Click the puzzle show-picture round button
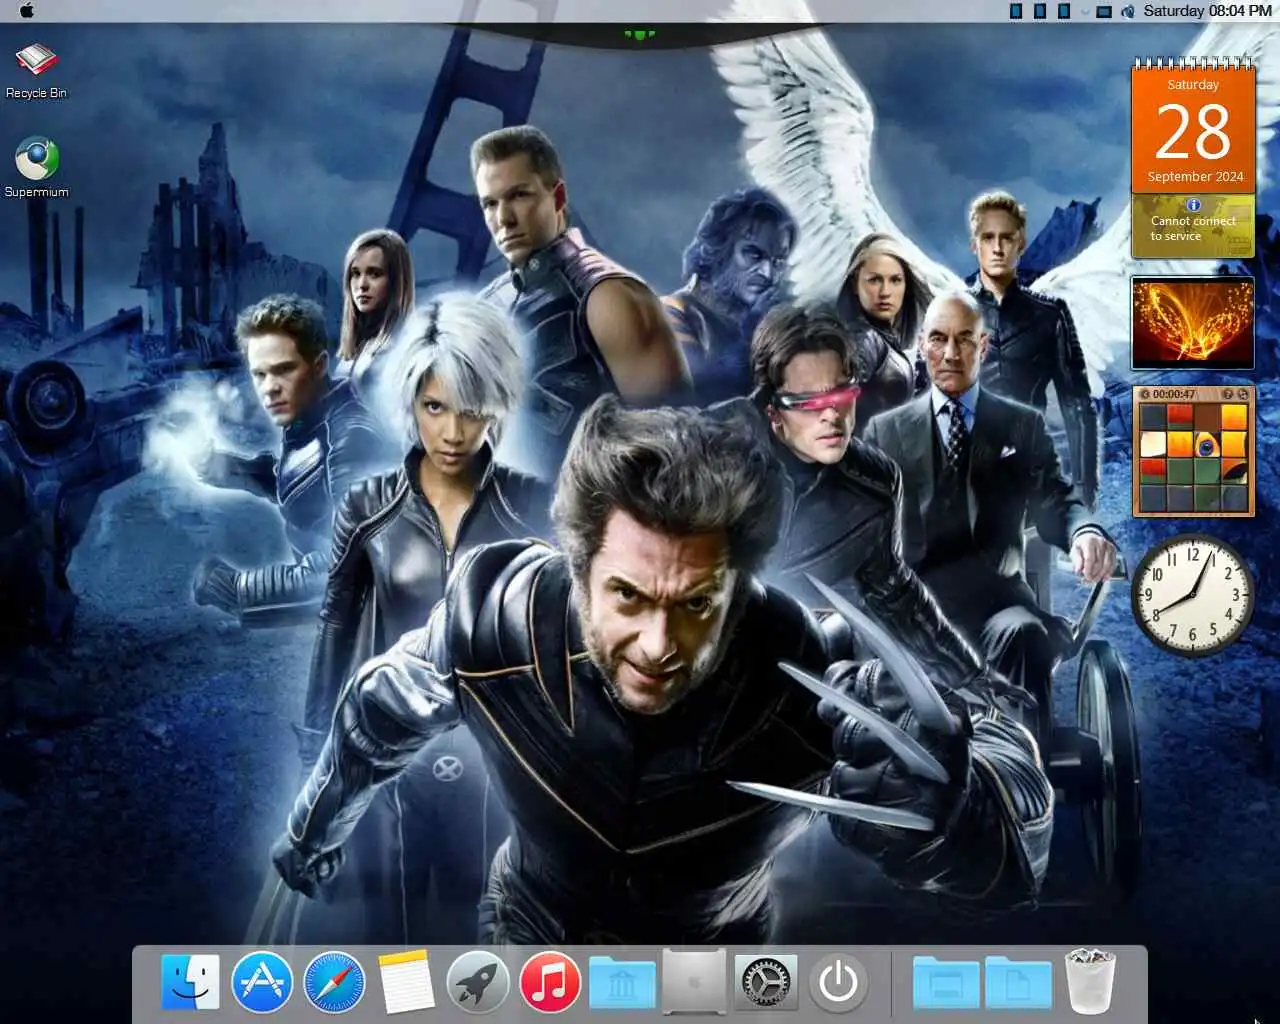The width and height of the screenshot is (1280, 1024). 1227,395
